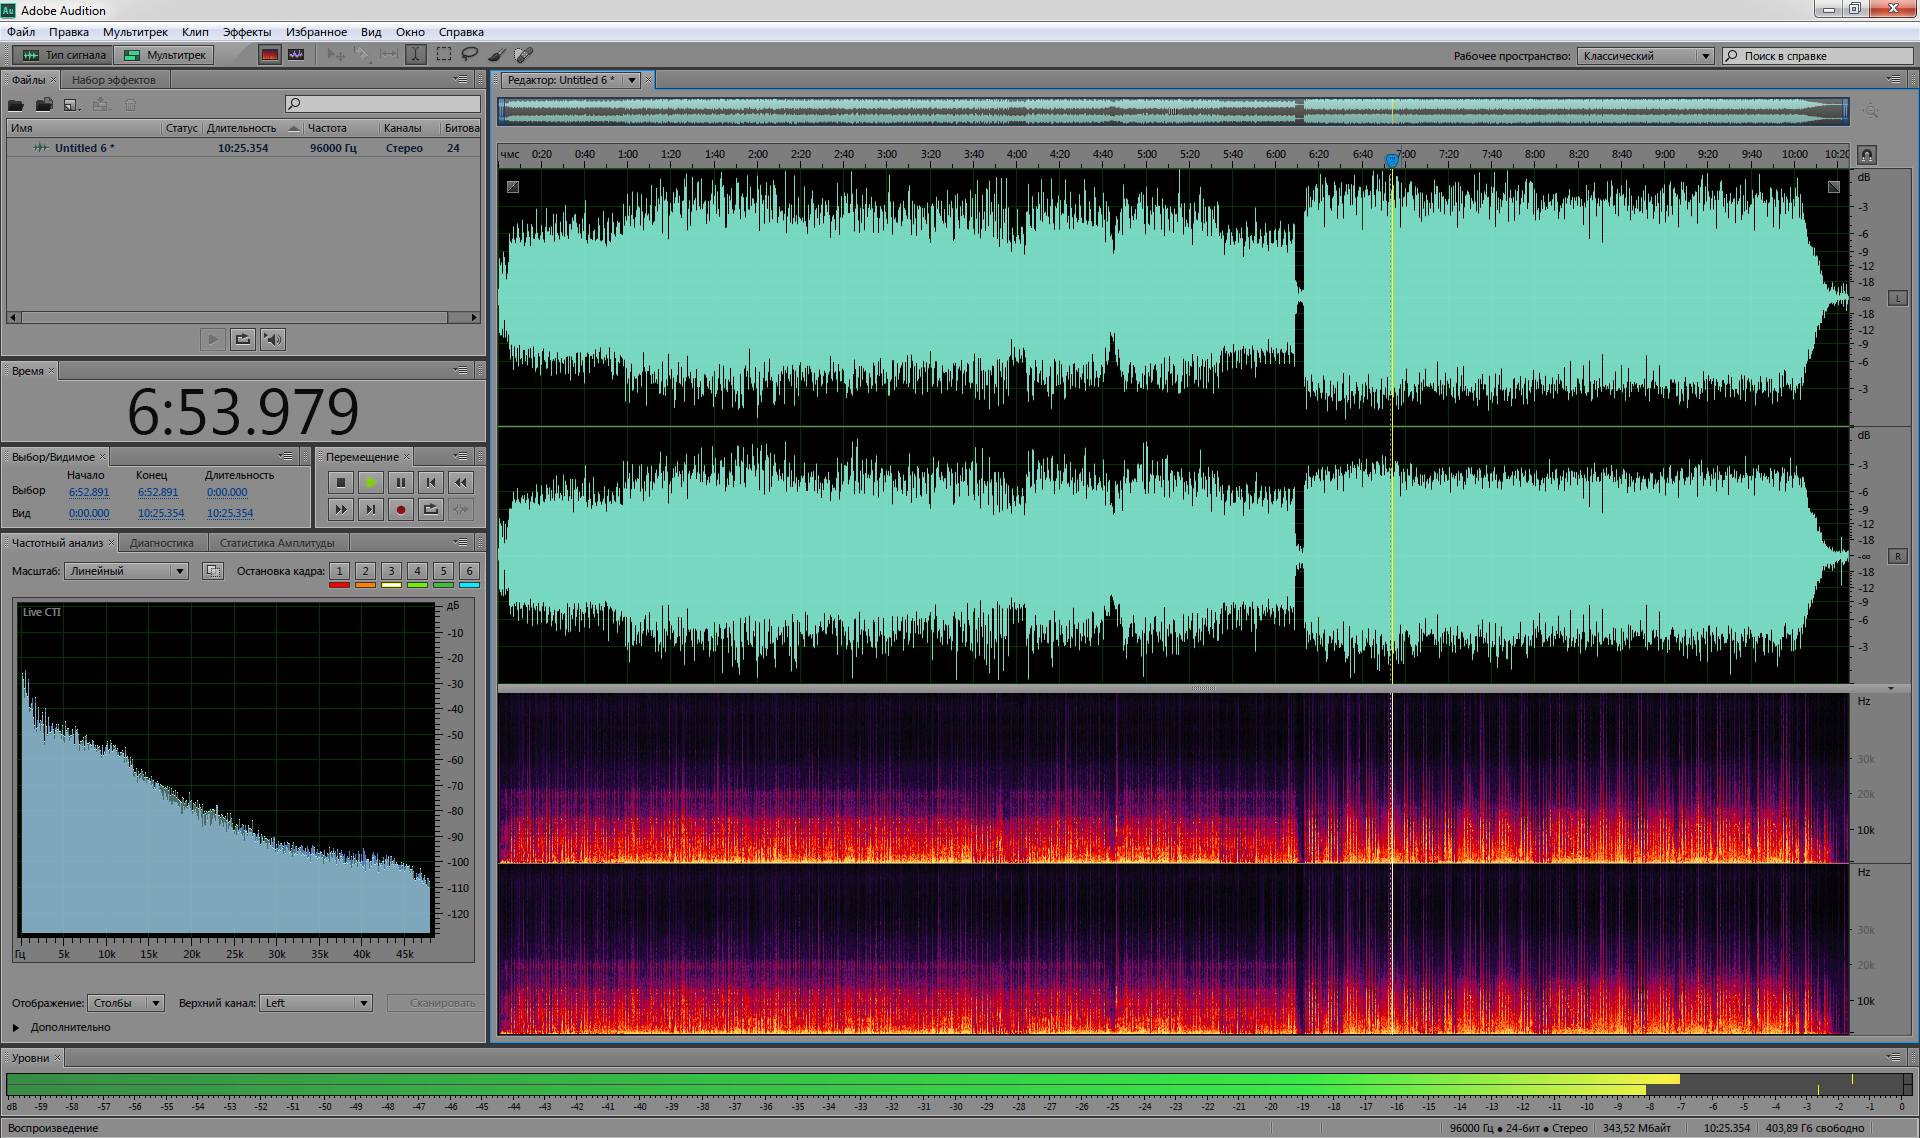The image size is (1920, 1138).
Task: Switch to the Диагностика tab
Action: [x=162, y=543]
